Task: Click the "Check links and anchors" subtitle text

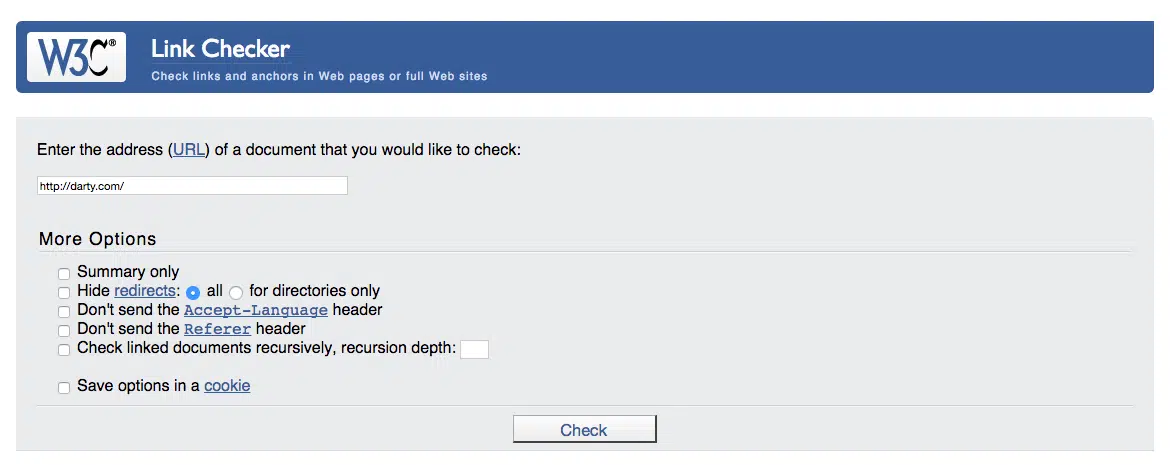Action: point(319,76)
